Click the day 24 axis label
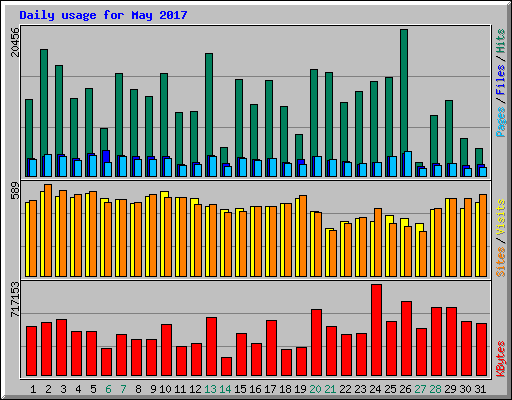This screenshot has width=512, height=400. tap(375, 389)
